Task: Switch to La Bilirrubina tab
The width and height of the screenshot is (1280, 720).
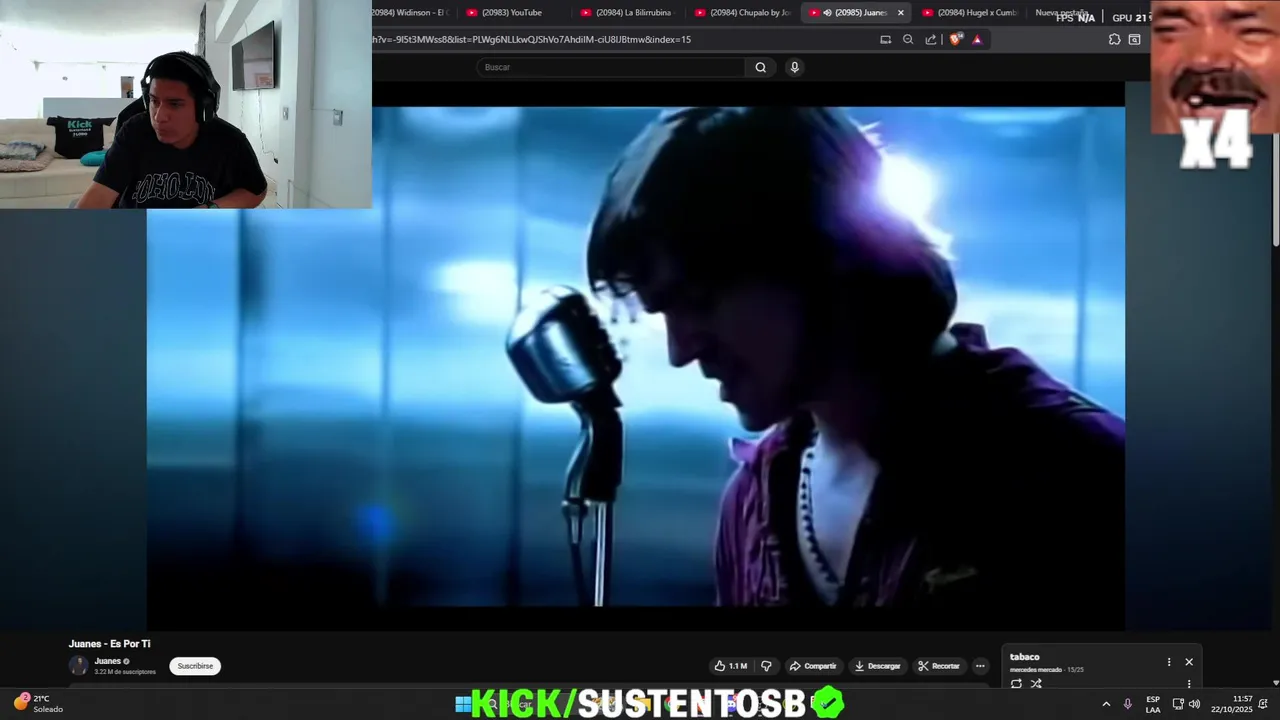Action: (x=630, y=13)
